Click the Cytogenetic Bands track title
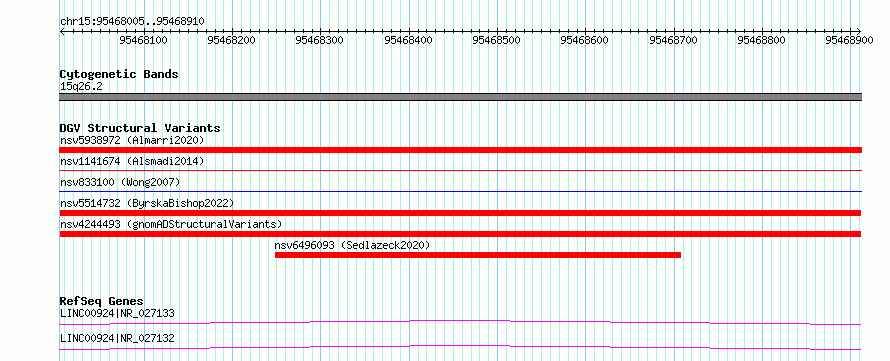Screen dimensions: 890x361 (119, 74)
